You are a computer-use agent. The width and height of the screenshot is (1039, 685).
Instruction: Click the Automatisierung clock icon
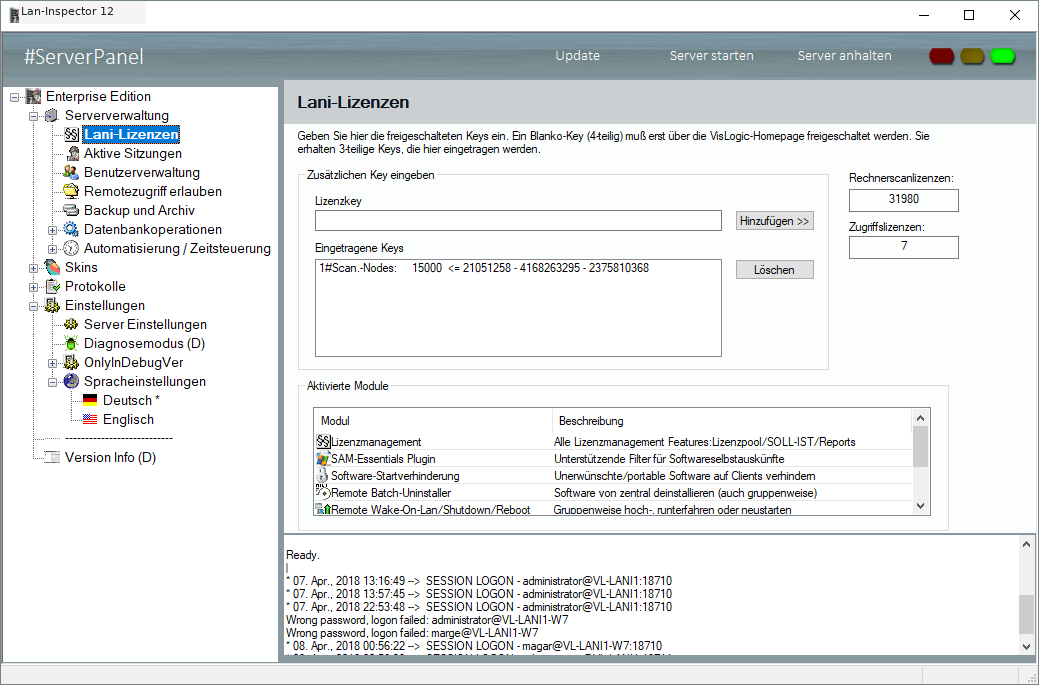click(72, 249)
